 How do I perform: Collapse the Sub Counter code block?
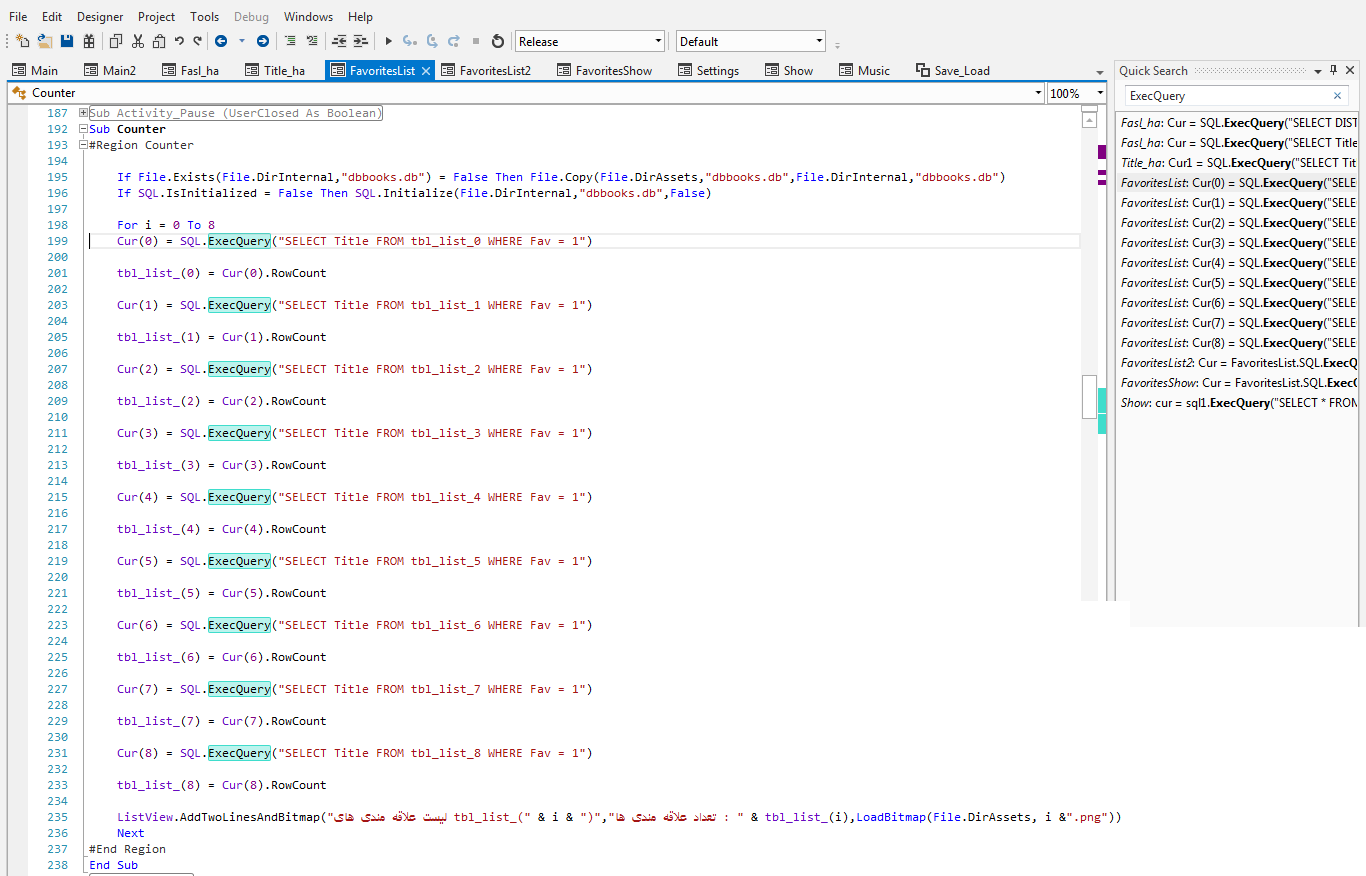click(x=83, y=129)
